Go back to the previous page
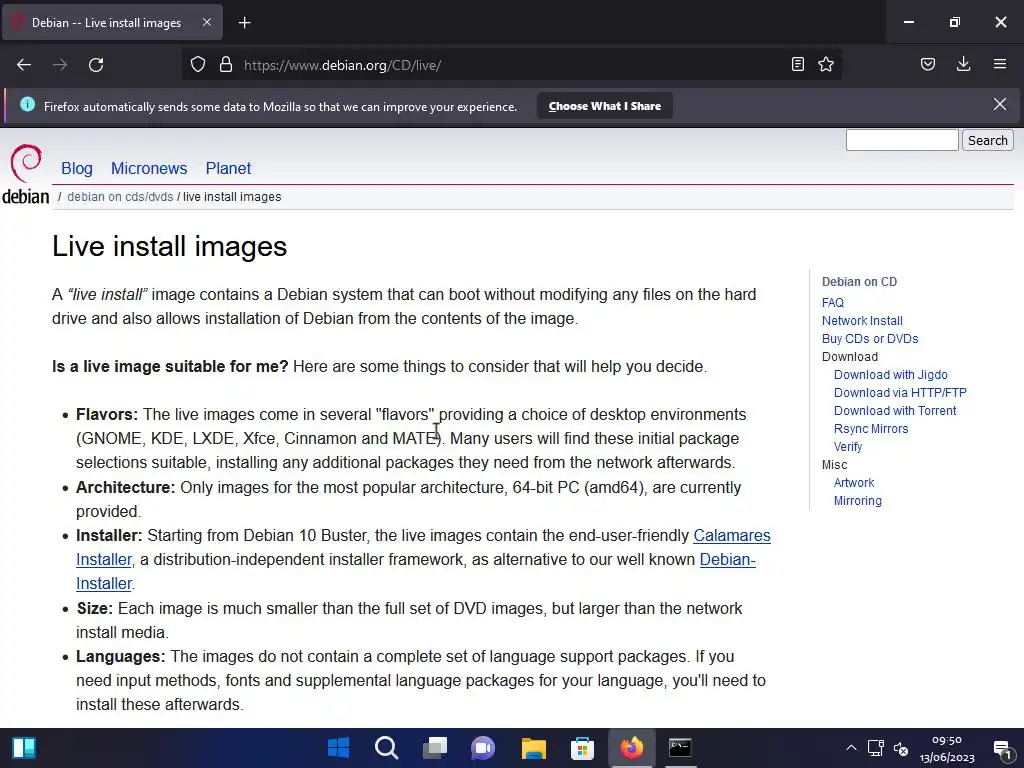 [x=24, y=65]
